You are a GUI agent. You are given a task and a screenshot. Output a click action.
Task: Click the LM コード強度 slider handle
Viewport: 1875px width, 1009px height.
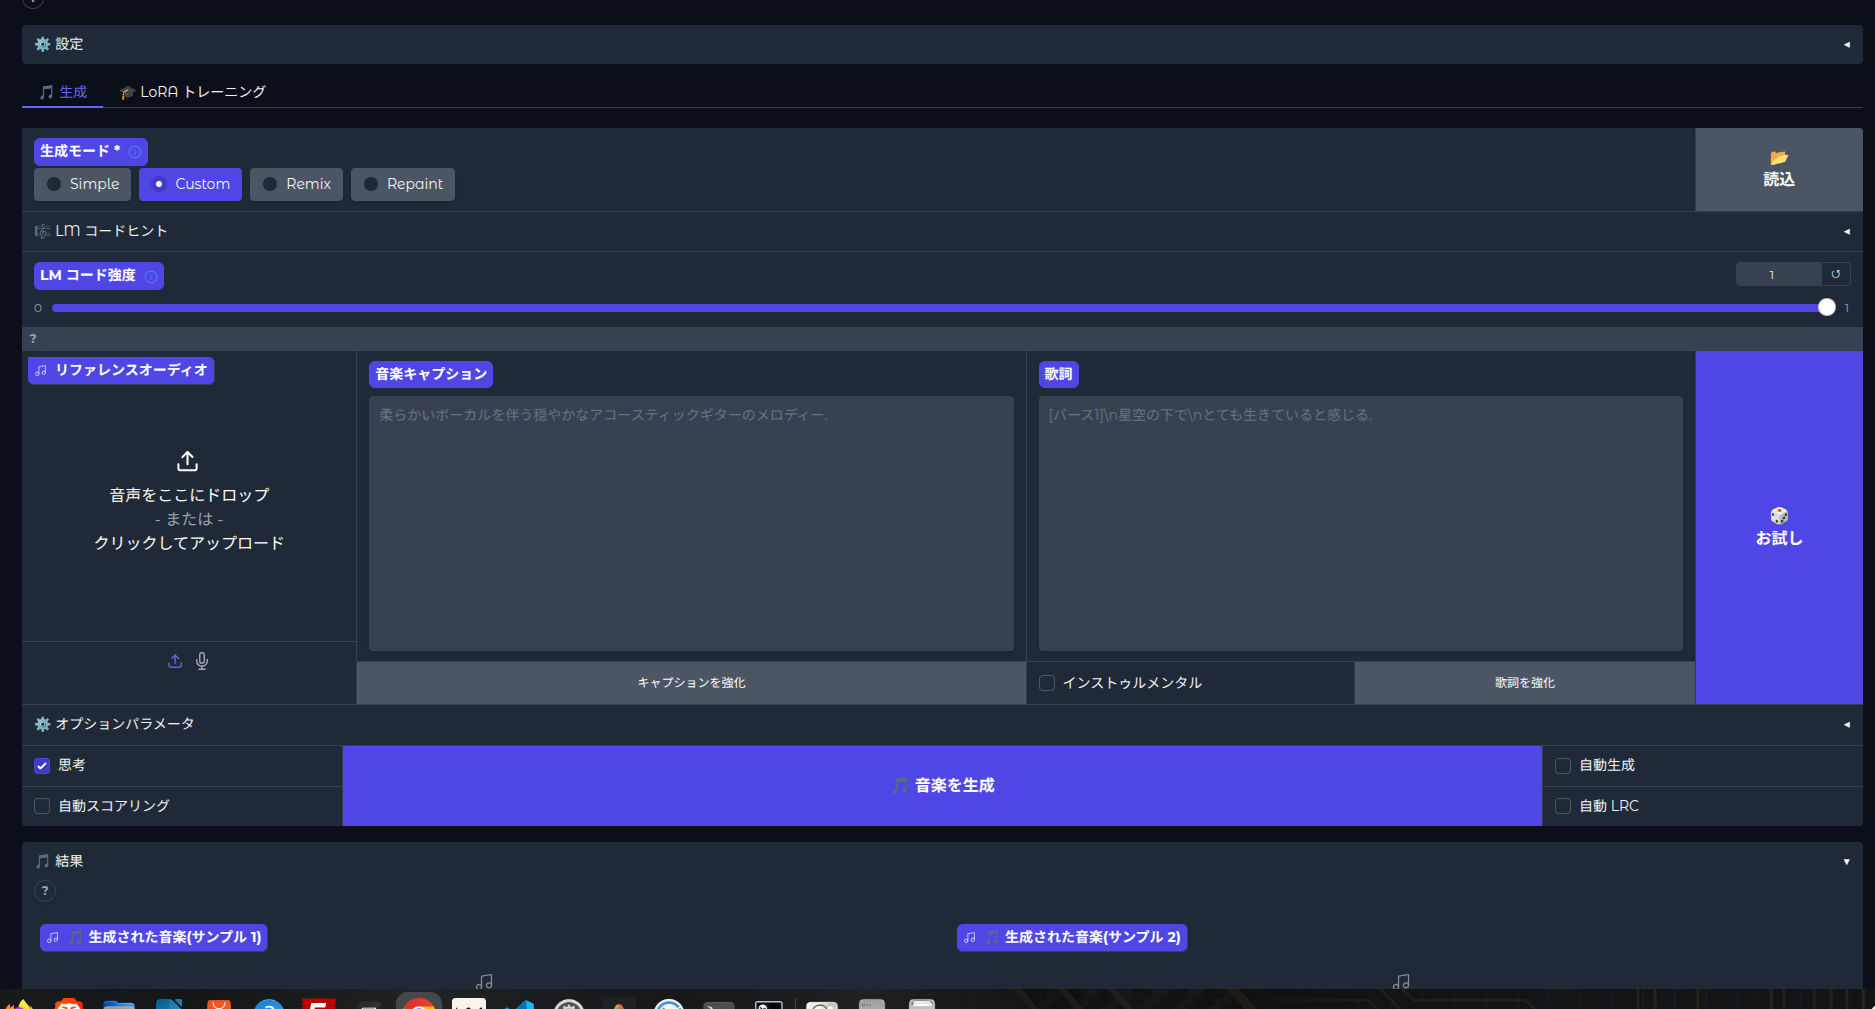tap(1827, 308)
